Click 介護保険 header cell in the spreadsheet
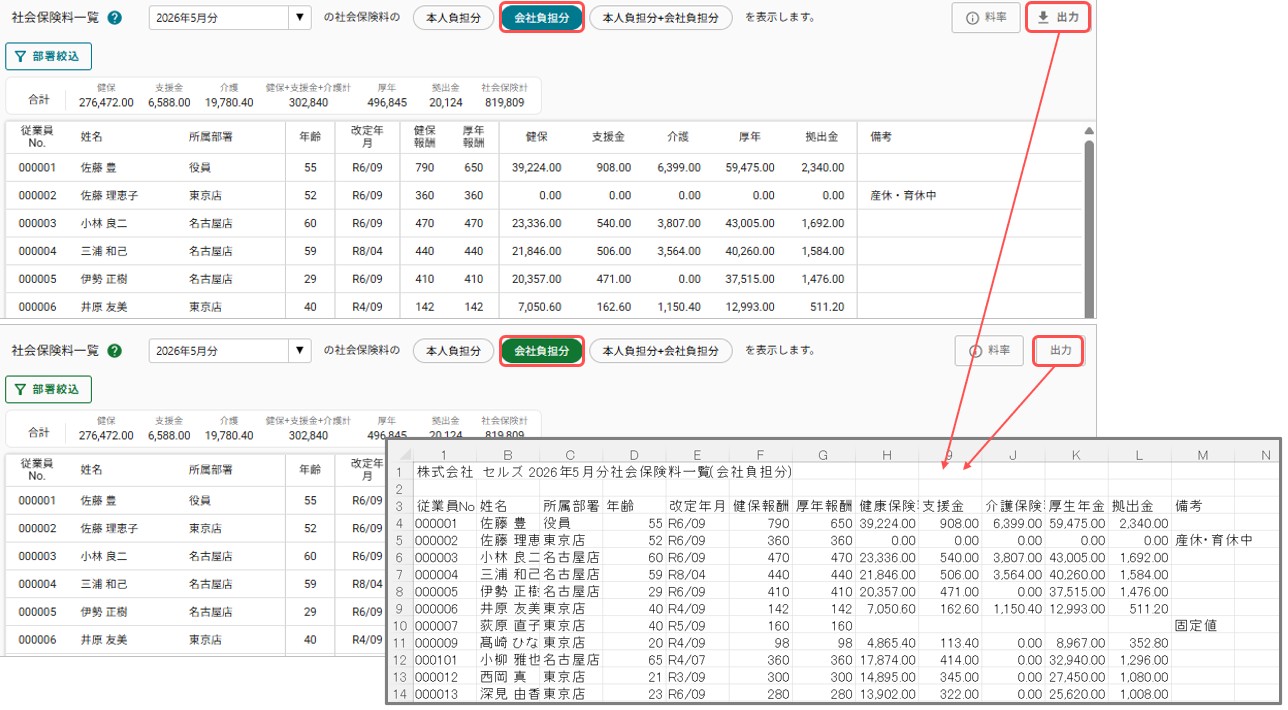 coord(1013,506)
